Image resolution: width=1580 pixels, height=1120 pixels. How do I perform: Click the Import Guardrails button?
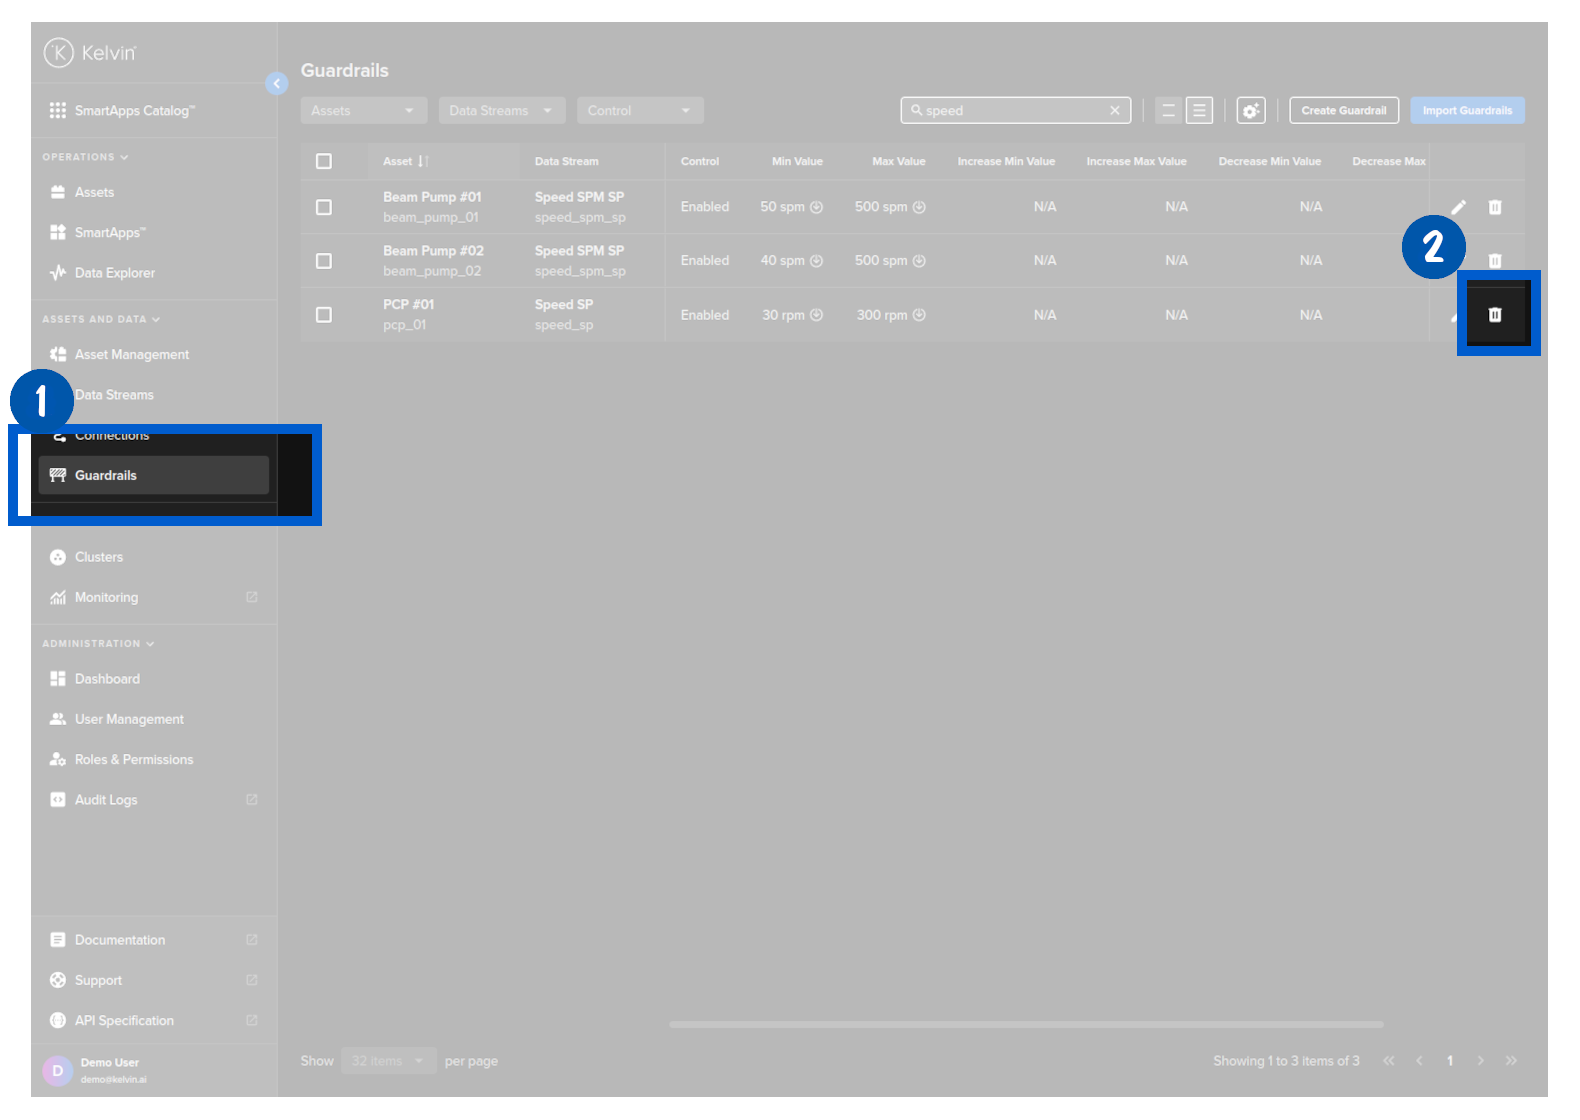[1466, 111]
